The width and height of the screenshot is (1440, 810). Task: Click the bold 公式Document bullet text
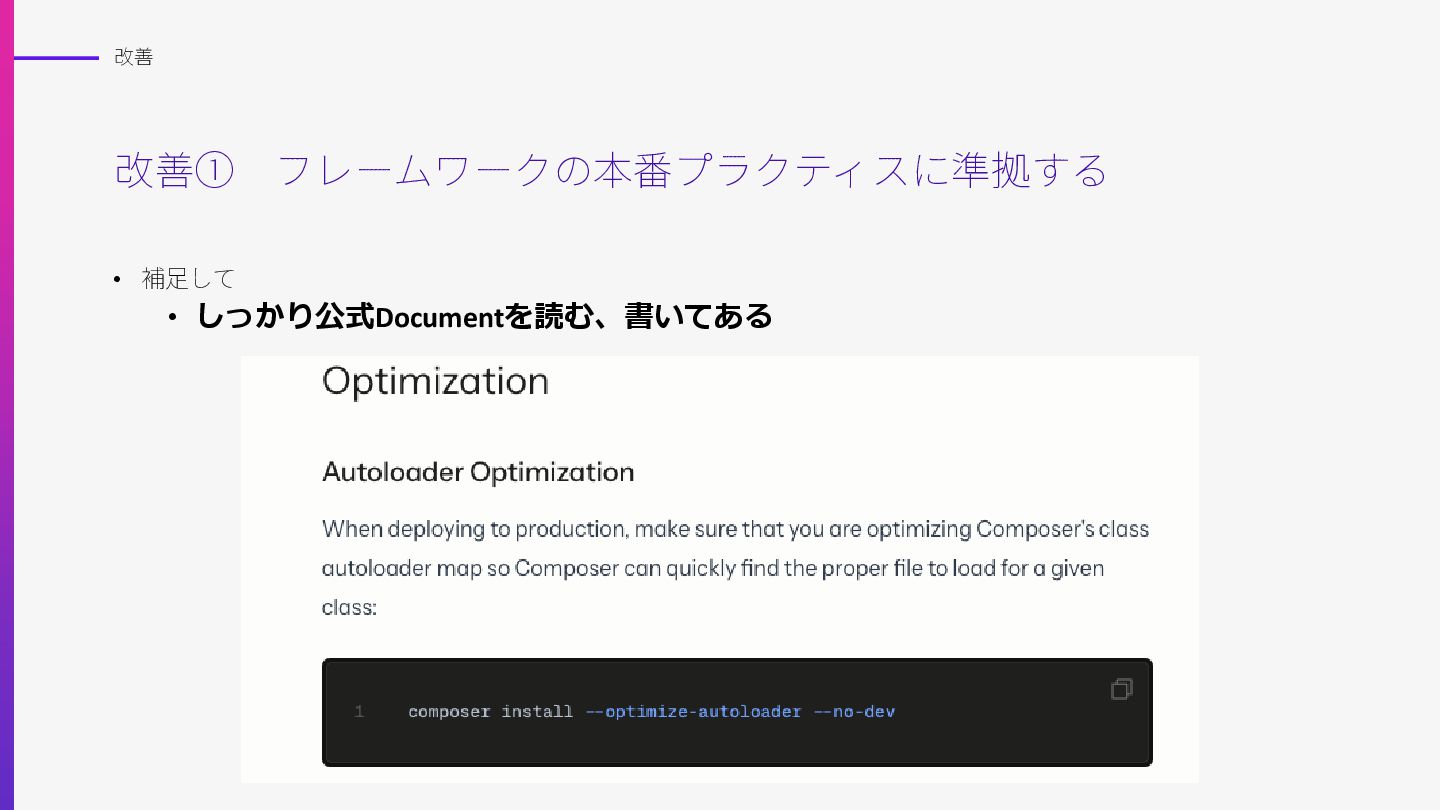point(485,316)
